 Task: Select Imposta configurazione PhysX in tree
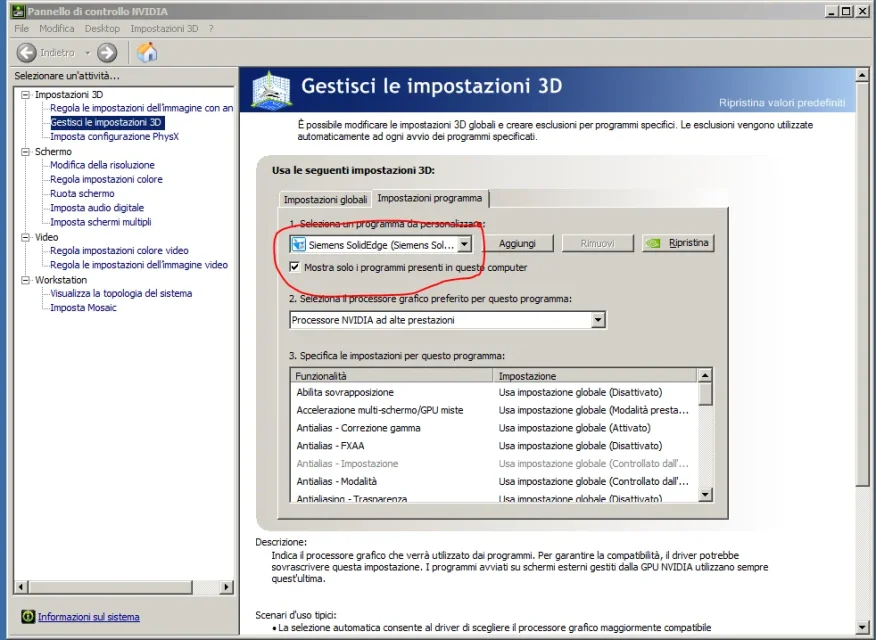point(114,137)
